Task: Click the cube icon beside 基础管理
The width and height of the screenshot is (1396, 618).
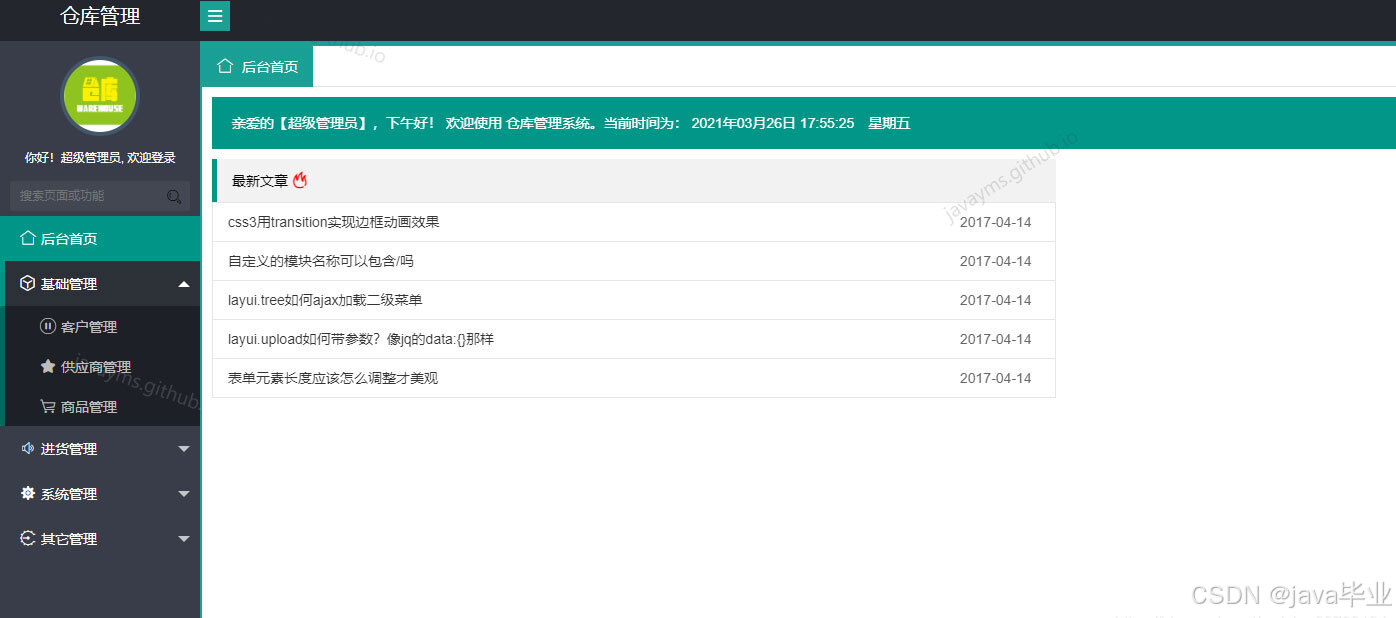Action: (27, 283)
